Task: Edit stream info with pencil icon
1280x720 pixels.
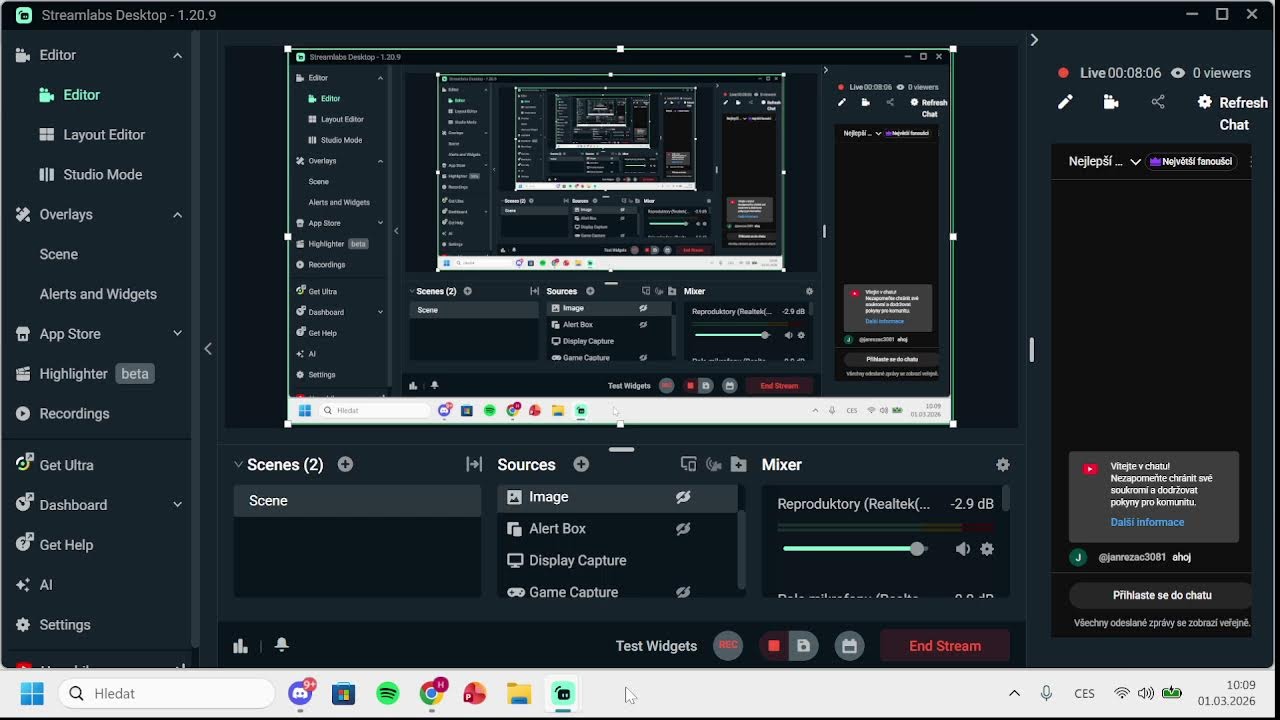Action: pos(1065,102)
